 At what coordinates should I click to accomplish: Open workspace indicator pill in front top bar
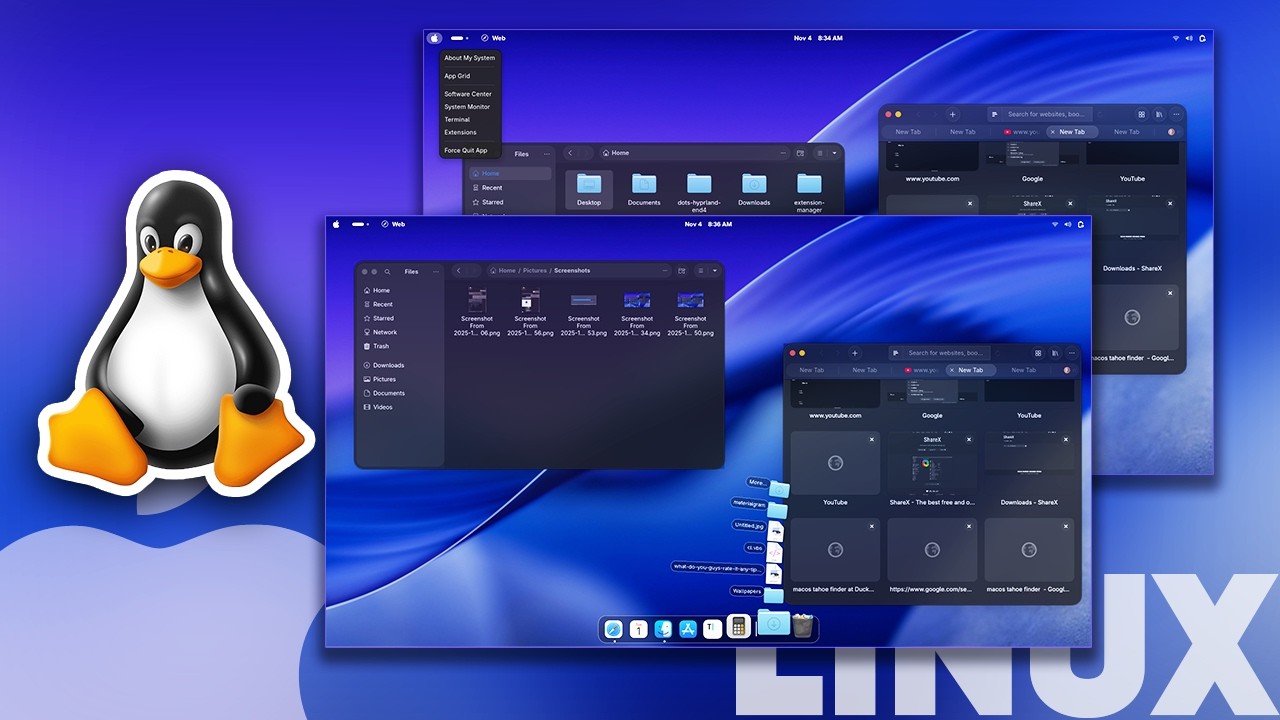tap(358, 224)
